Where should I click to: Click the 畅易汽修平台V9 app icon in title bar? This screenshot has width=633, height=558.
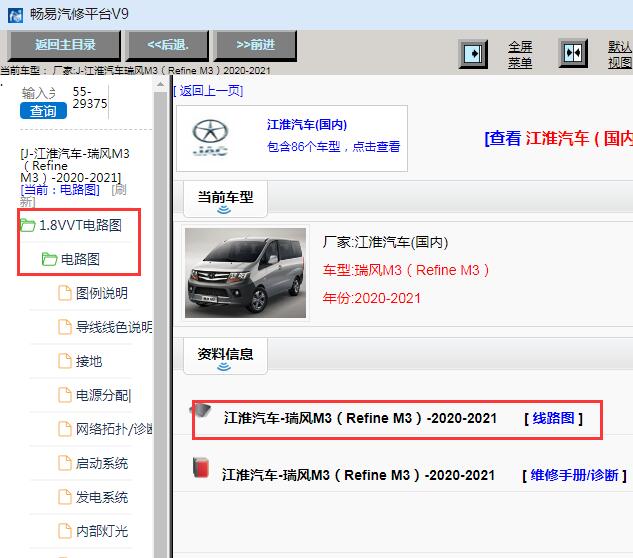point(15,15)
